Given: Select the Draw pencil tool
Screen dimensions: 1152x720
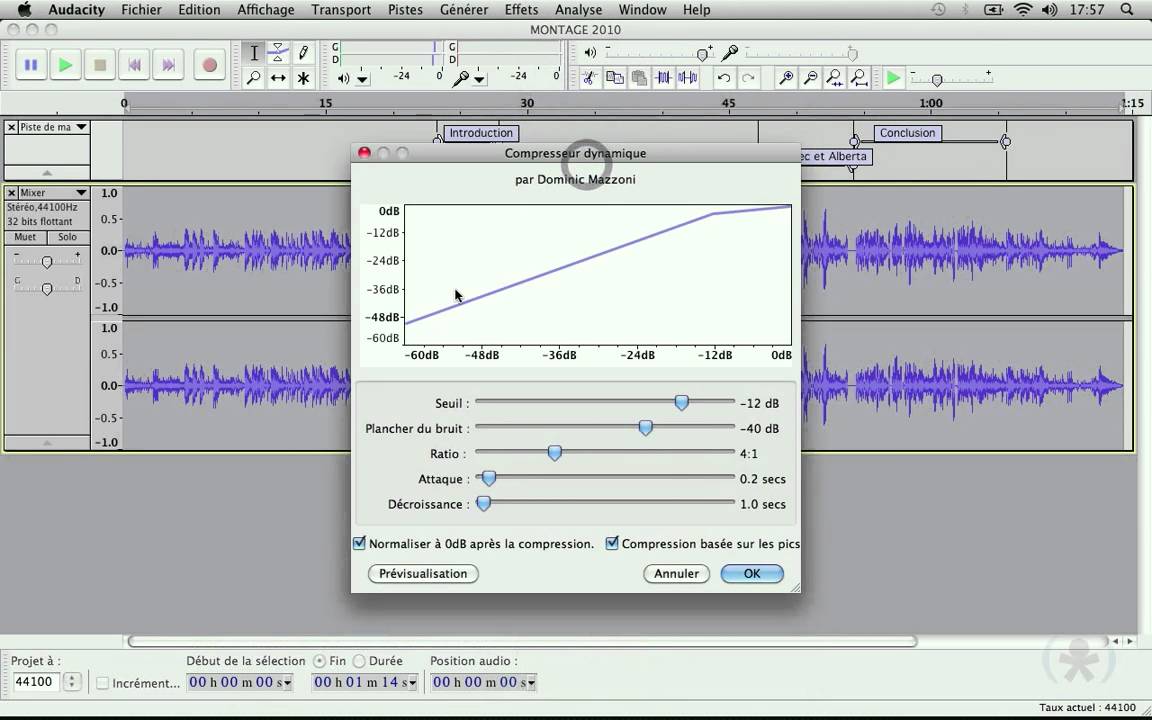Looking at the screenshot, I should pyautogui.click(x=303, y=53).
